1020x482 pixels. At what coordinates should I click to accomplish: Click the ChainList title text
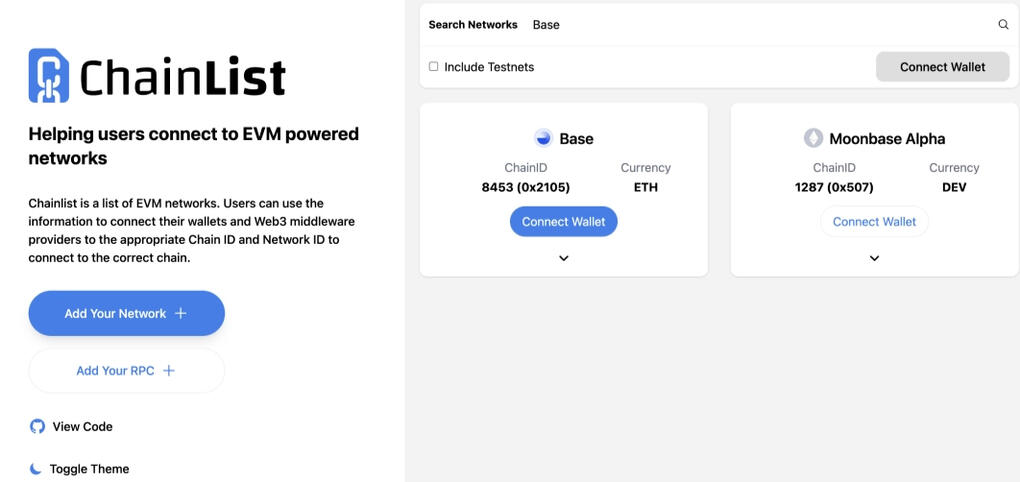[x=183, y=77]
